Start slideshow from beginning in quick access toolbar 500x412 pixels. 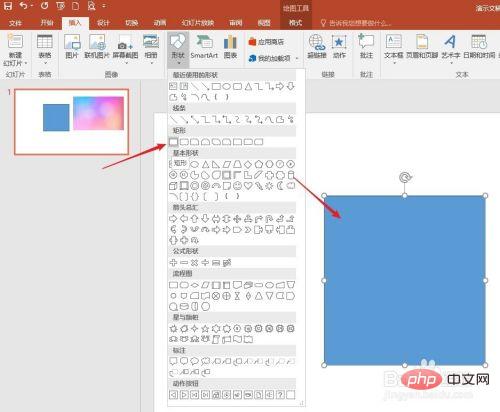point(60,6)
